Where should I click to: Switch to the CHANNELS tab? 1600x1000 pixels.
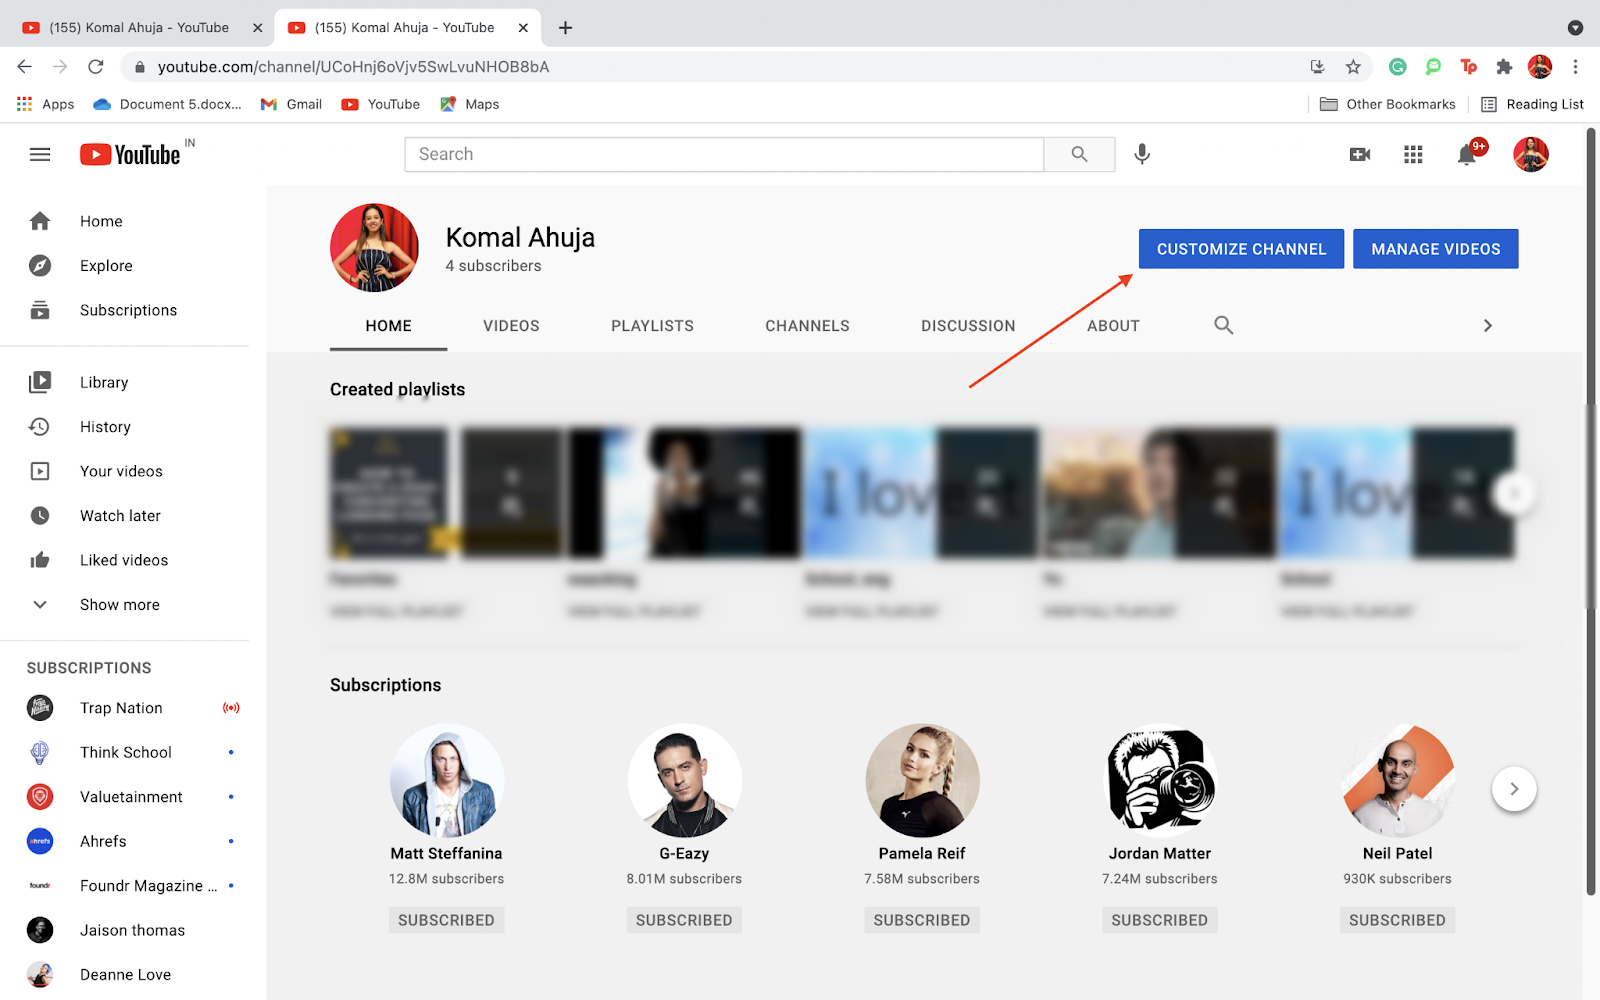point(807,326)
